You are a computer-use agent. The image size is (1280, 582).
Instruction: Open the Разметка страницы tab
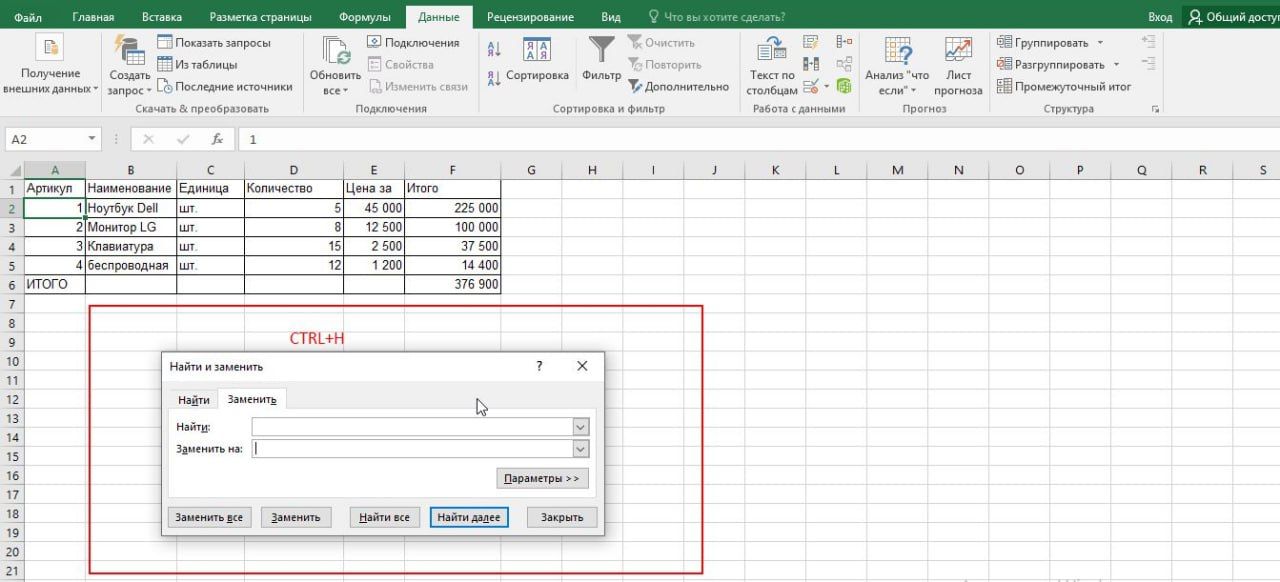(261, 17)
